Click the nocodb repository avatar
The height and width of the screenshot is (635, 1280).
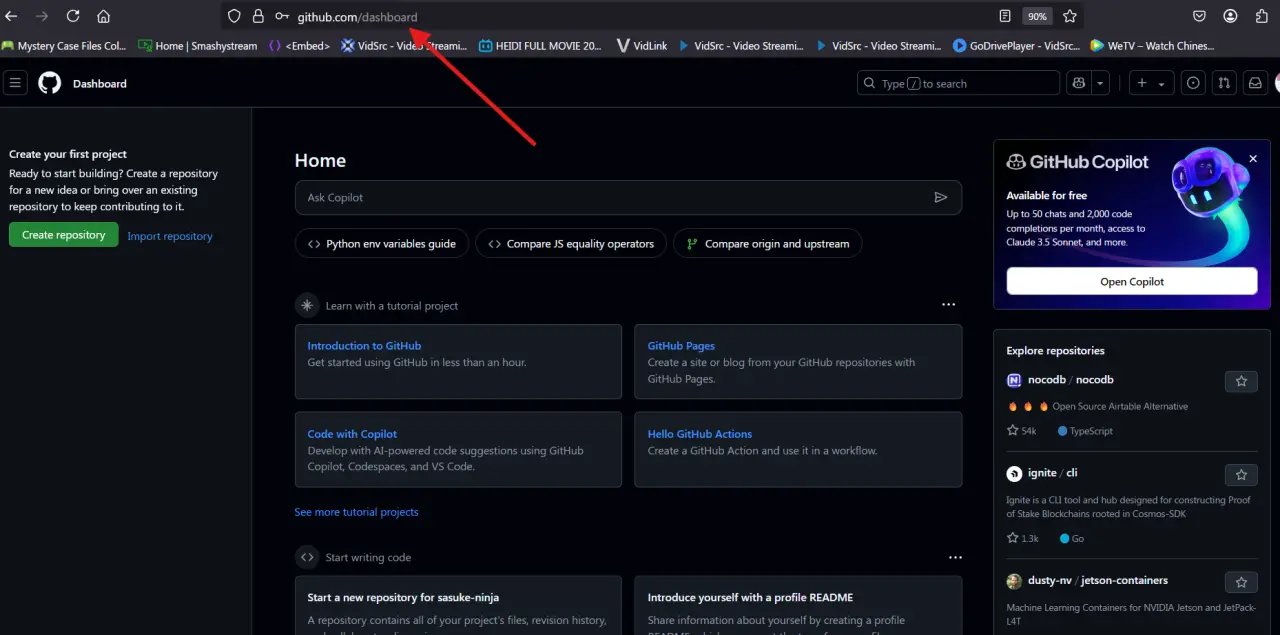click(1014, 380)
